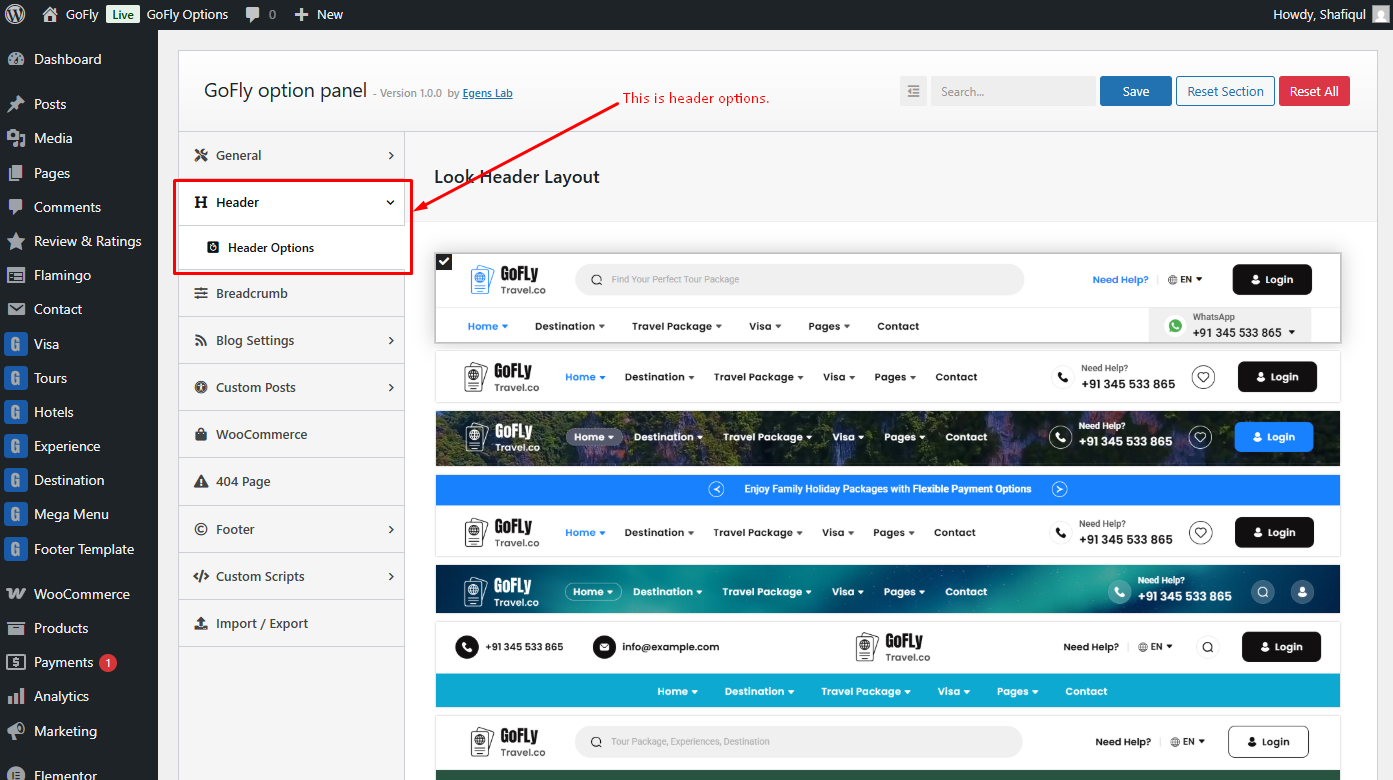The width and height of the screenshot is (1393, 780).
Task: Click the 404 Page warning triangle icon
Action: pos(201,481)
